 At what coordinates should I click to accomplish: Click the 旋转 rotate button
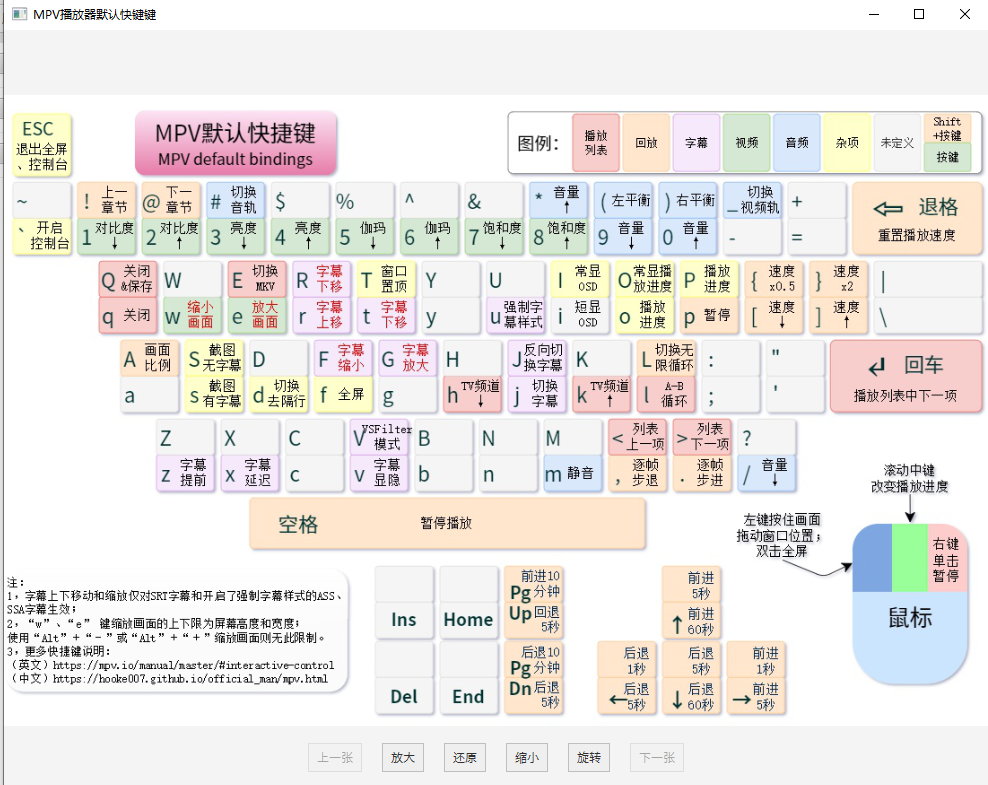(589, 757)
